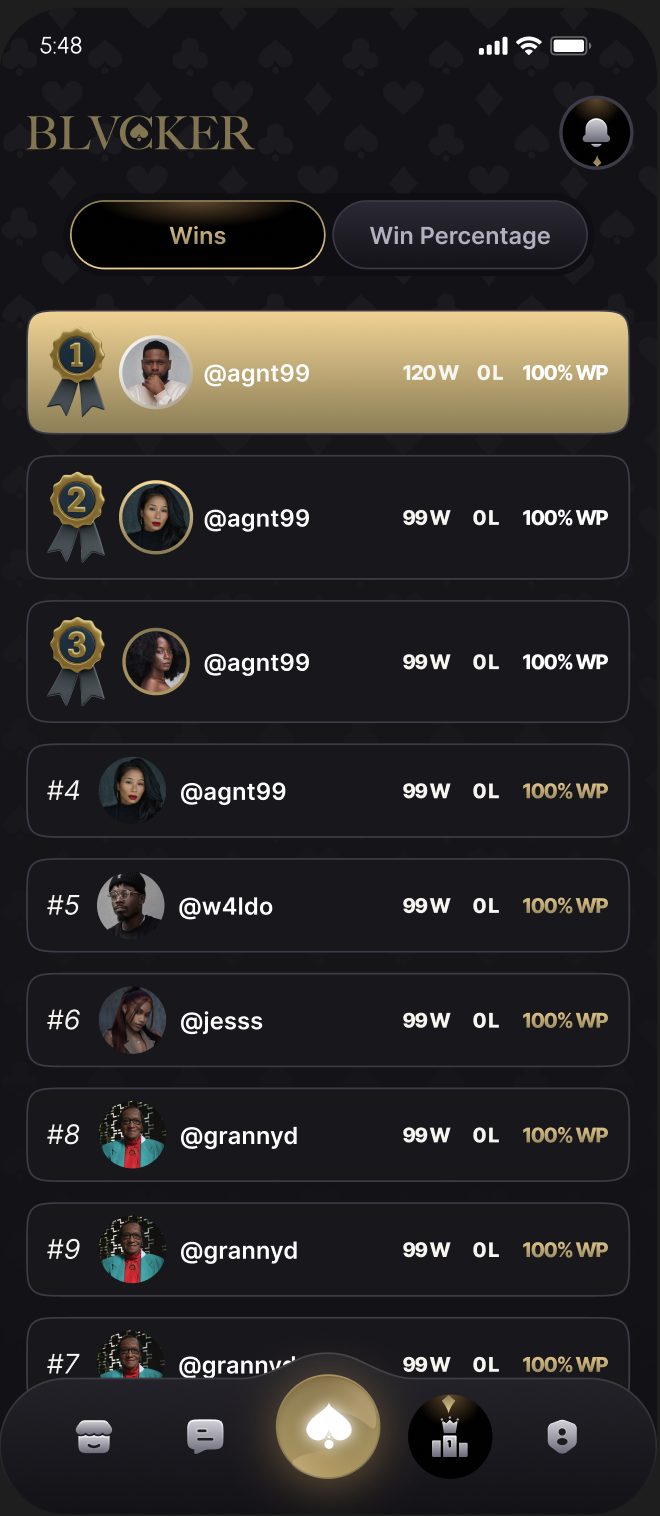
Task: Tap the rank 2 ribbon badge
Action: [x=77, y=516]
